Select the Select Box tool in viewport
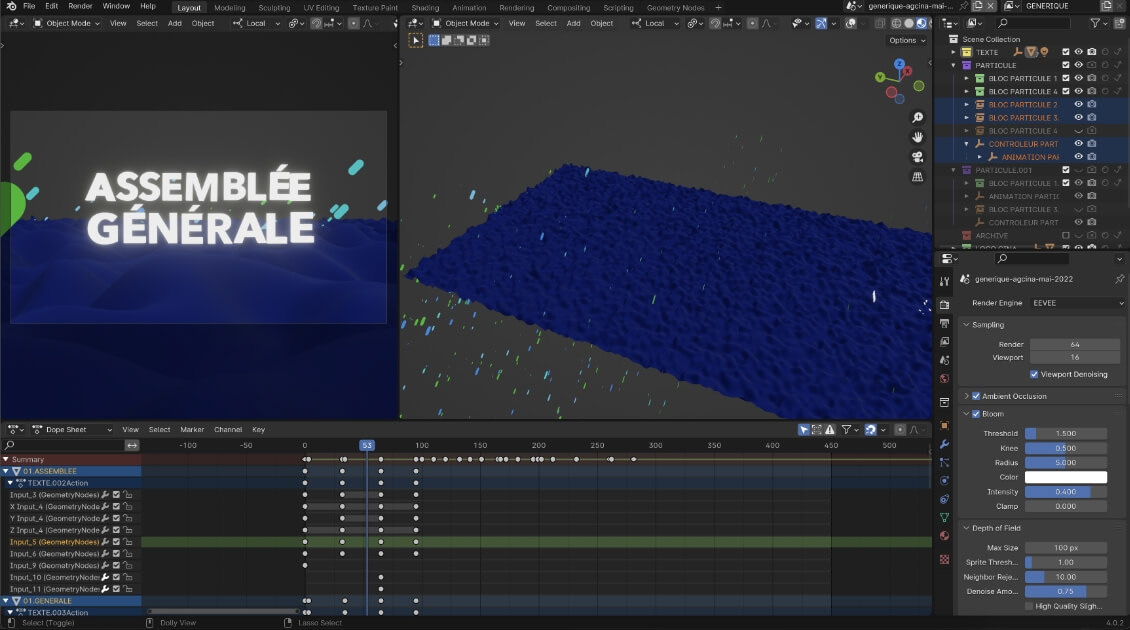1130x630 pixels. pyautogui.click(x=416, y=40)
